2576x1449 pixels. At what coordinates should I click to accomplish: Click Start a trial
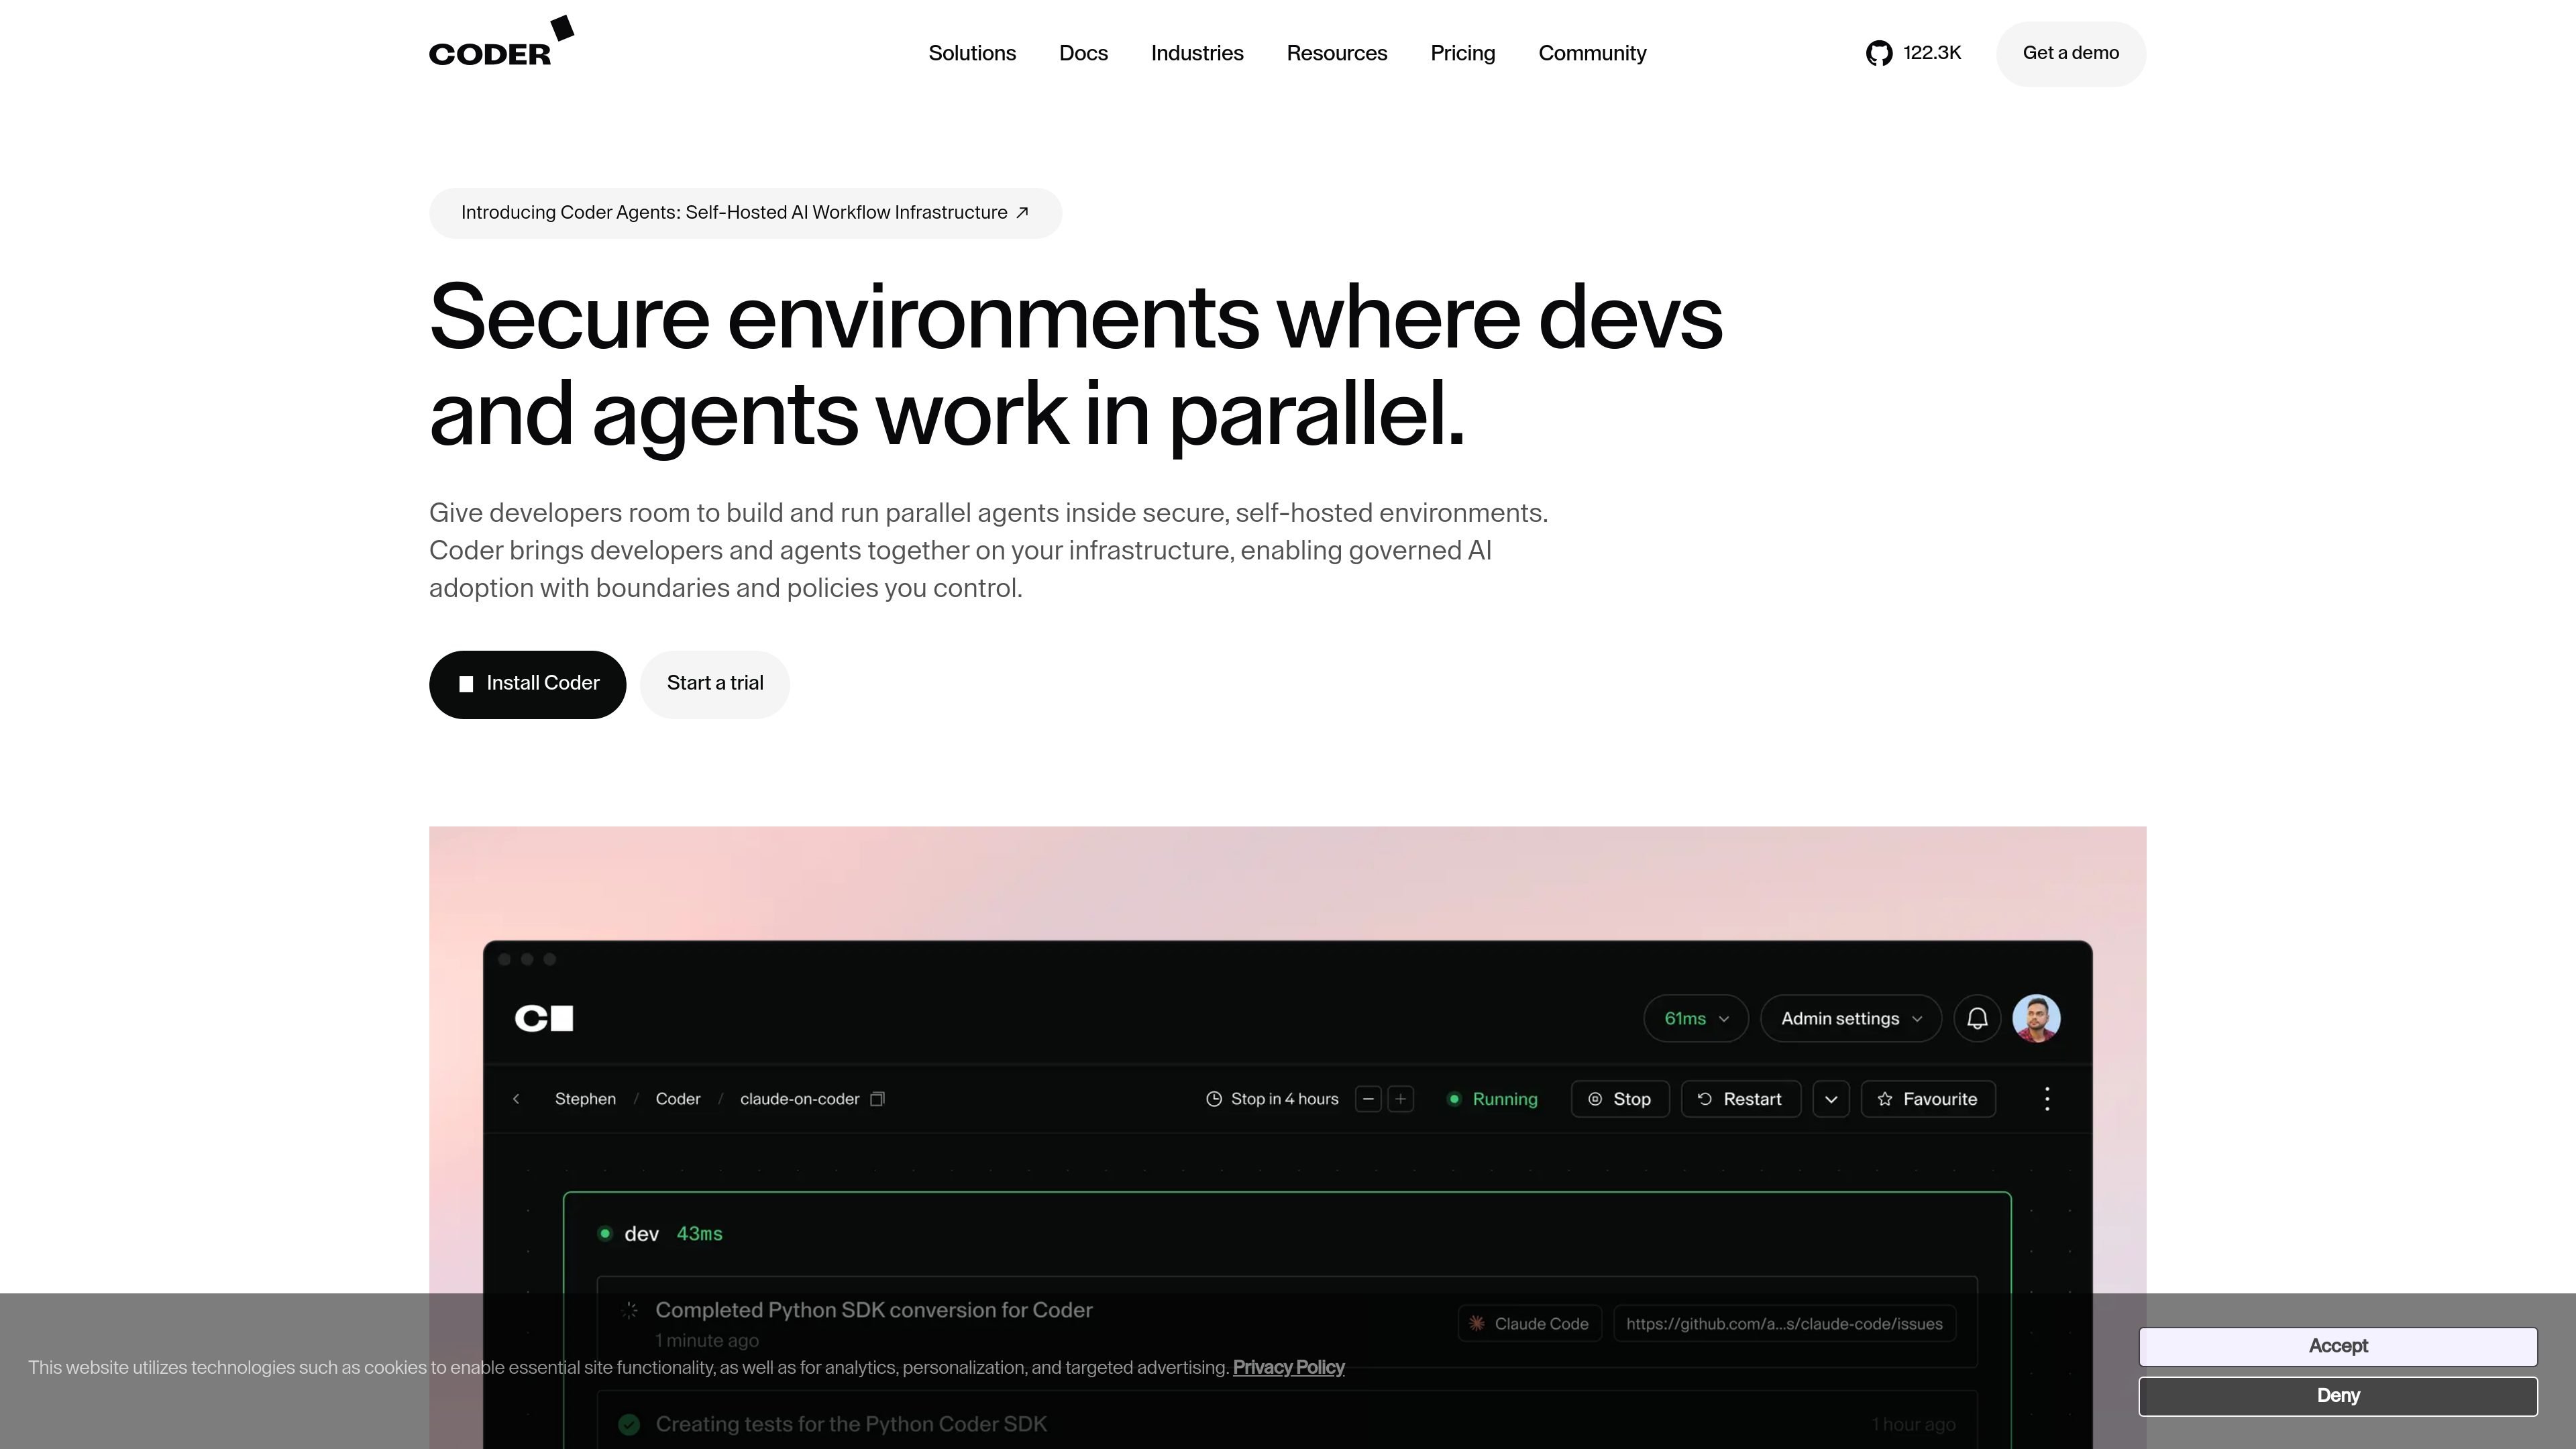pos(715,684)
